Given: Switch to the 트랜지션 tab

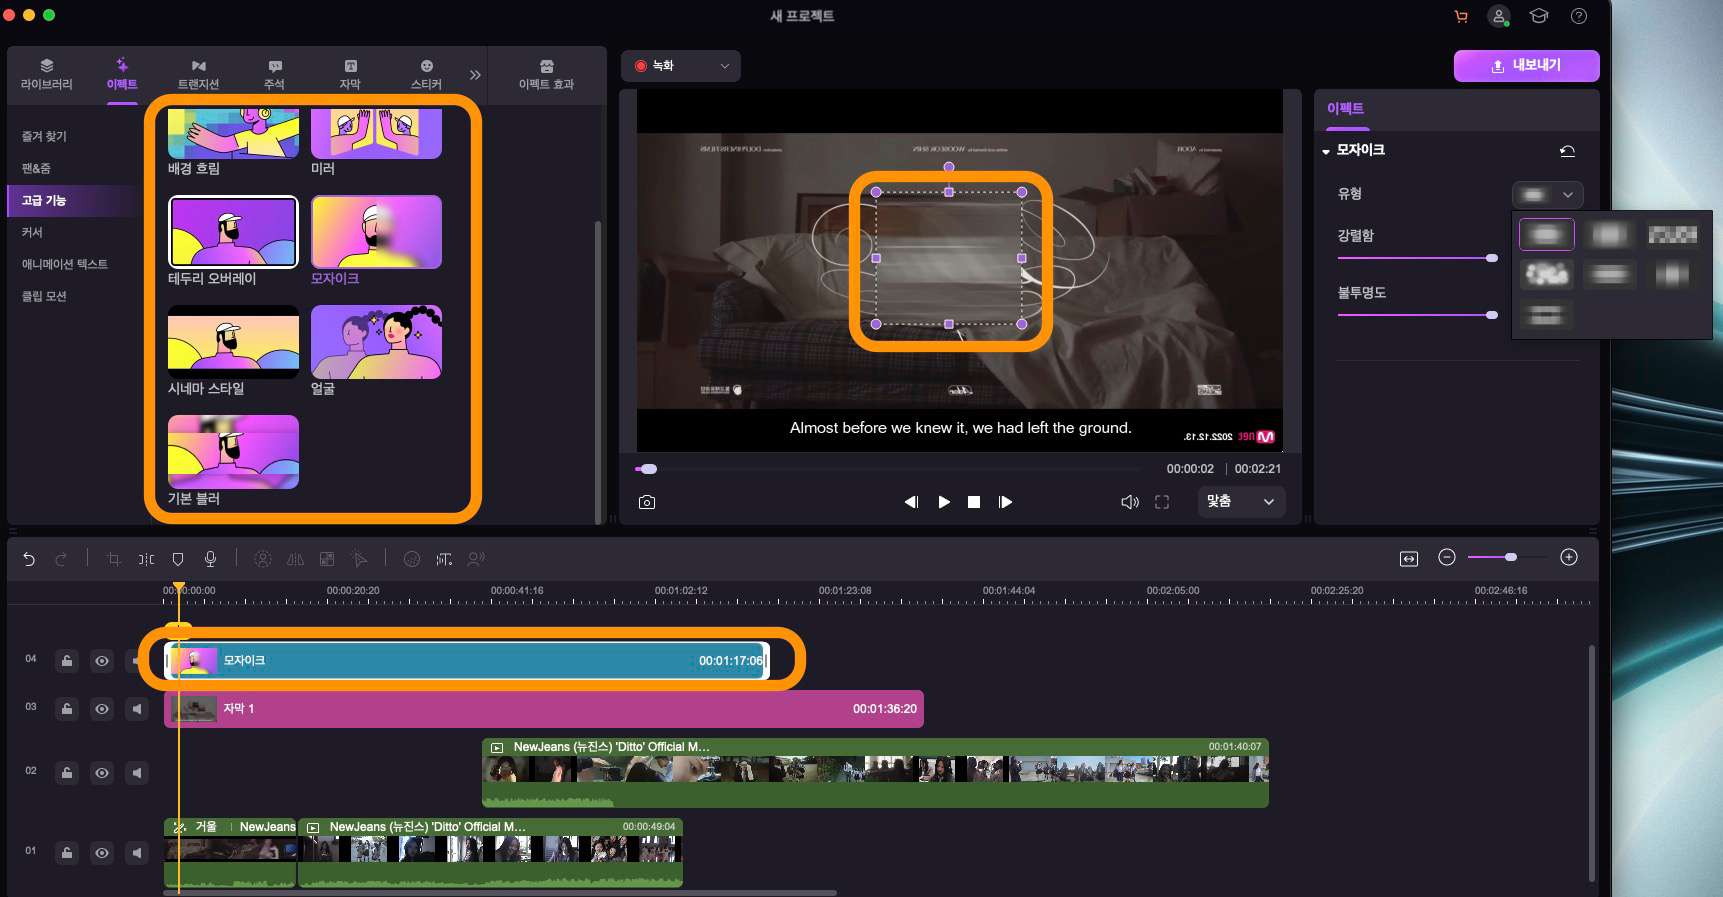Looking at the screenshot, I should [198, 74].
